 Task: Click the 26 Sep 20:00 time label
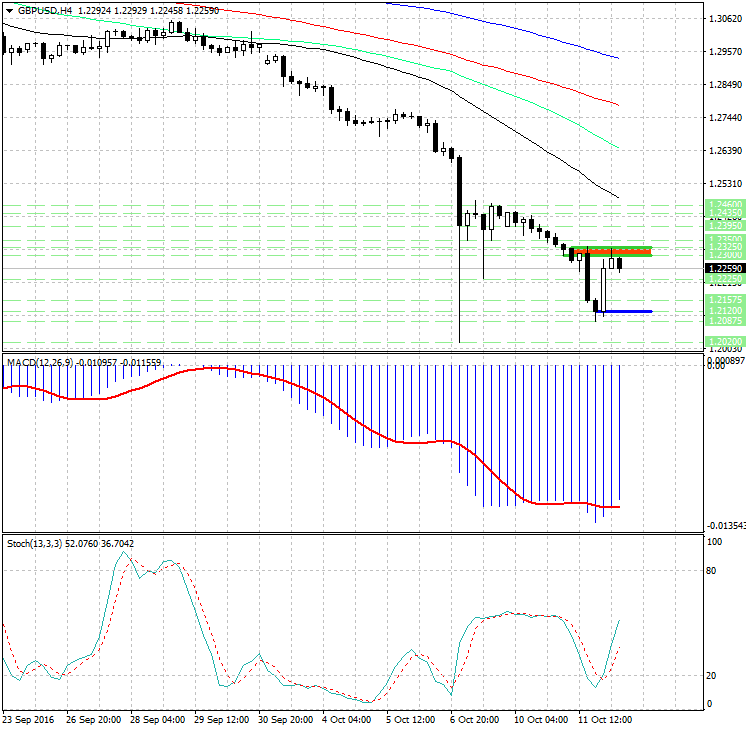(93, 720)
